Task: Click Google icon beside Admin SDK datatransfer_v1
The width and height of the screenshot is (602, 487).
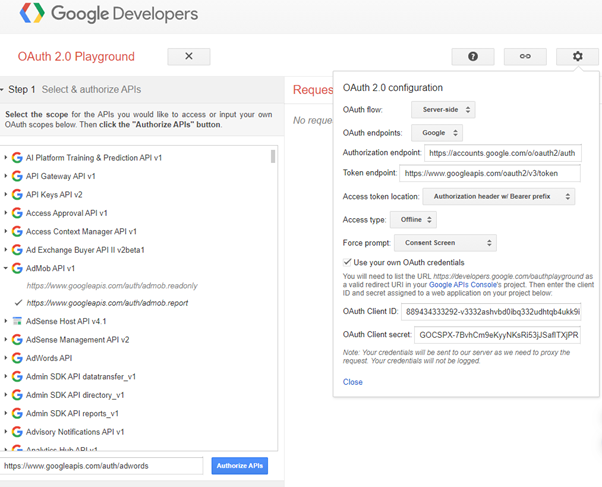Action: 17,376
